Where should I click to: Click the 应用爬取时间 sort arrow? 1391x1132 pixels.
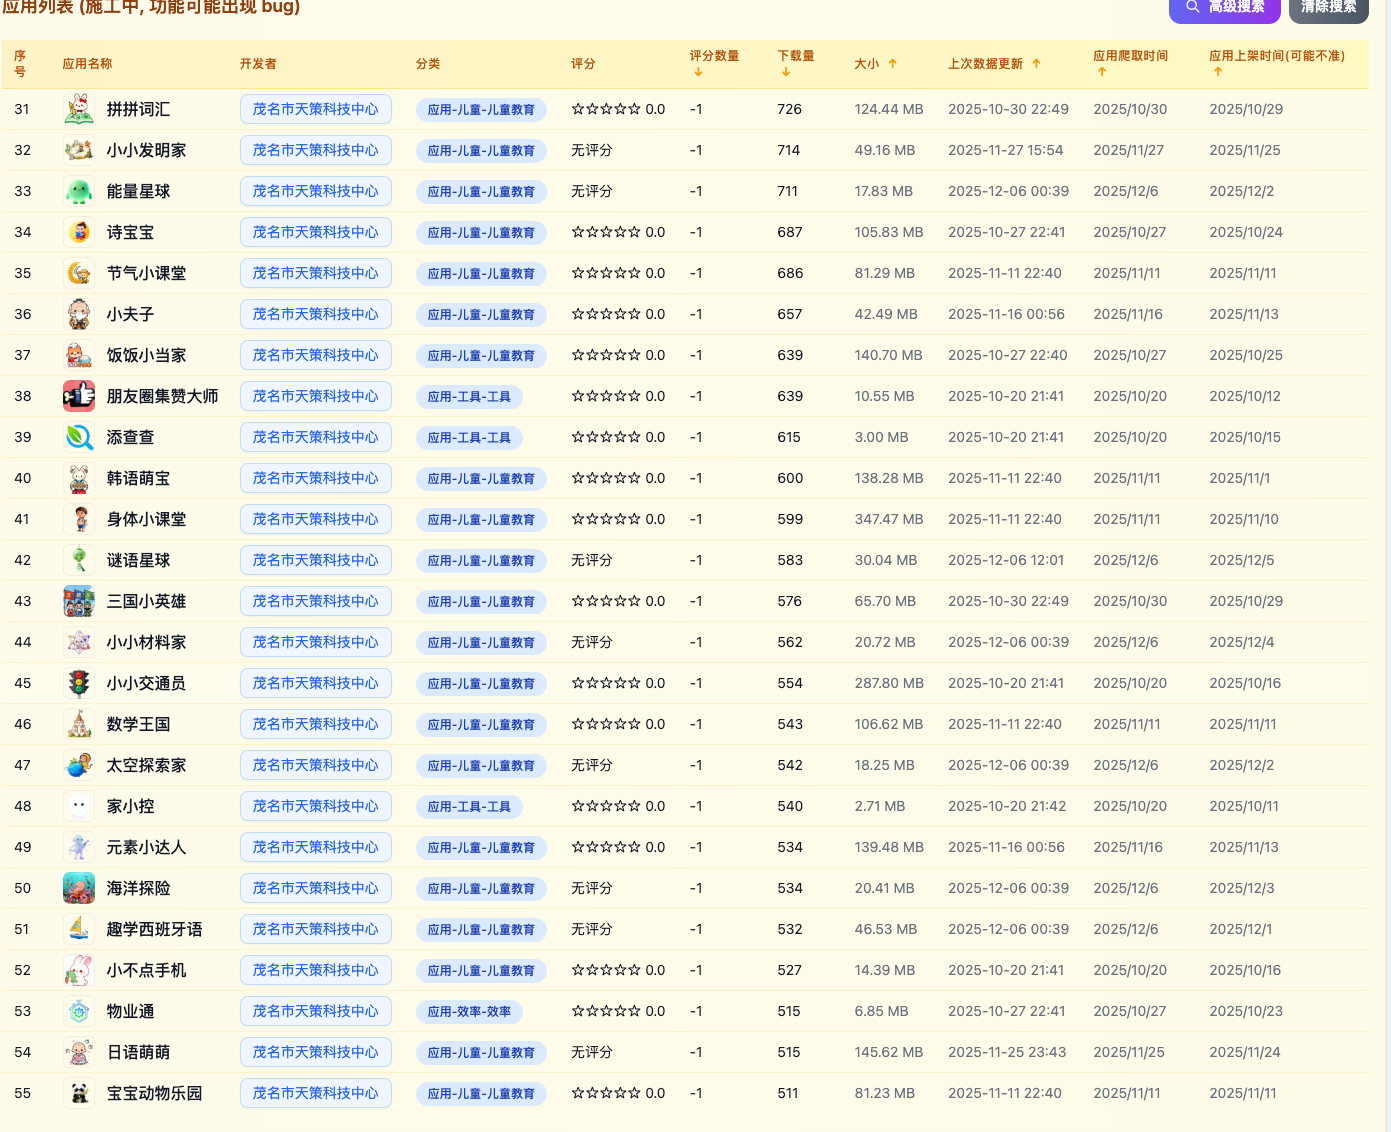1103,71
